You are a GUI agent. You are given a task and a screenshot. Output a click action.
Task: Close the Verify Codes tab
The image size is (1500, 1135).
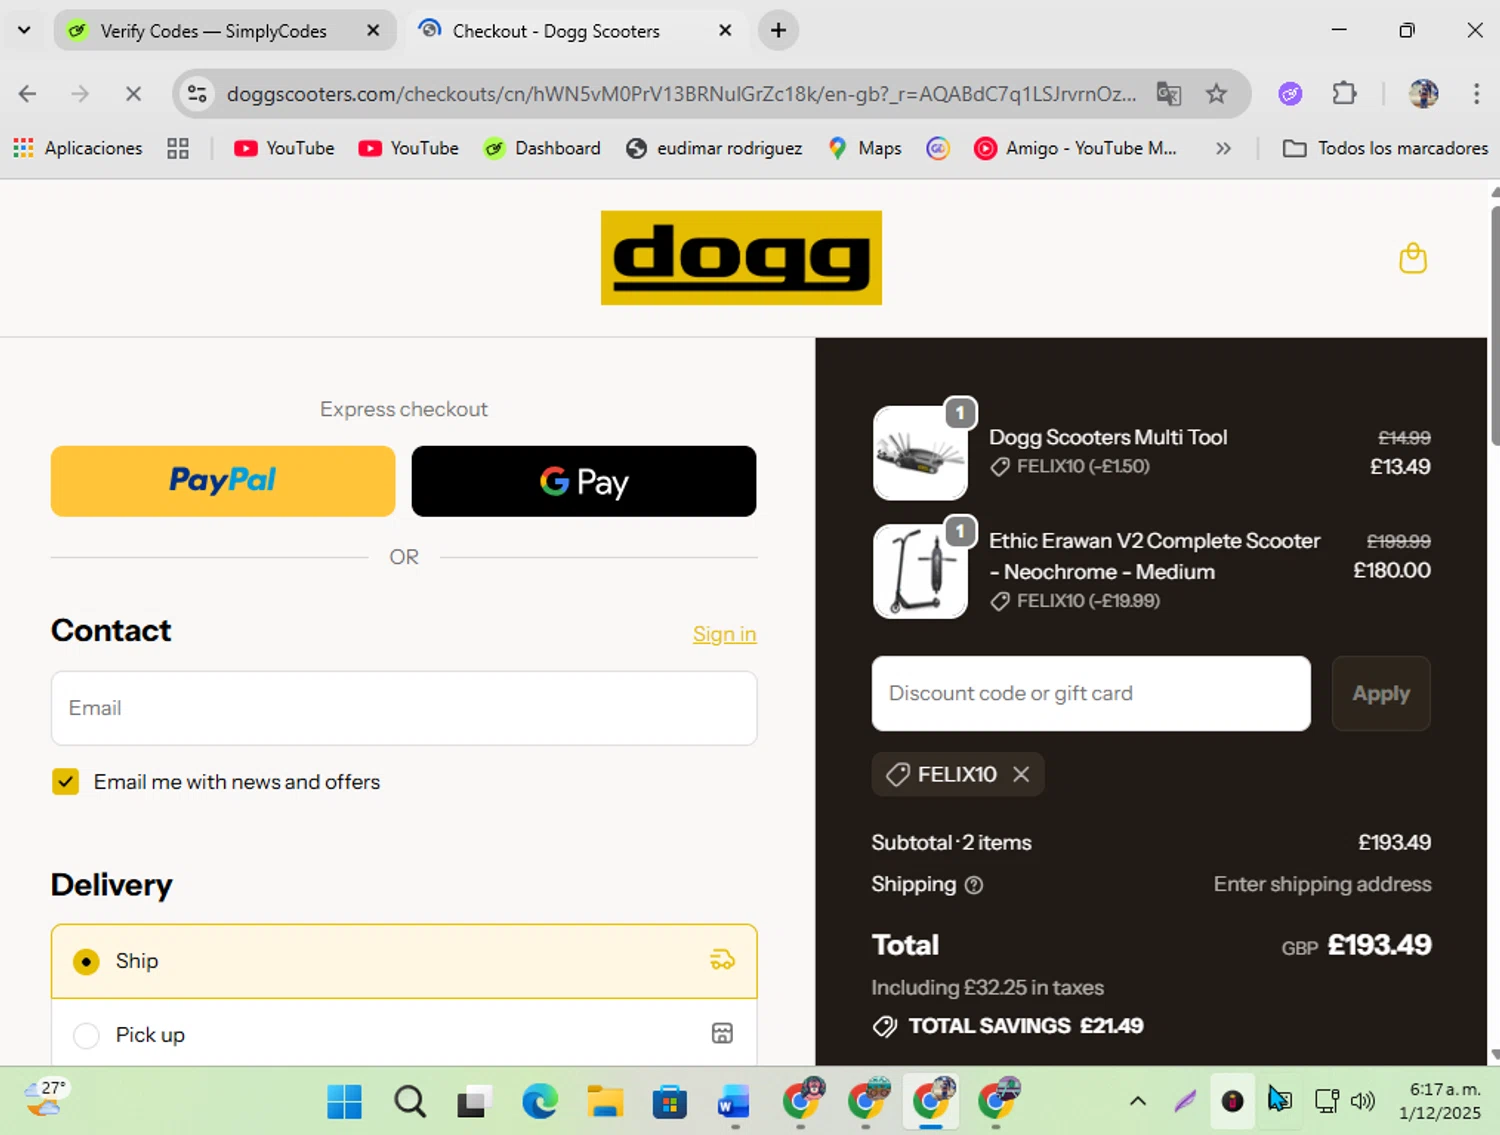pyautogui.click(x=373, y=31)
